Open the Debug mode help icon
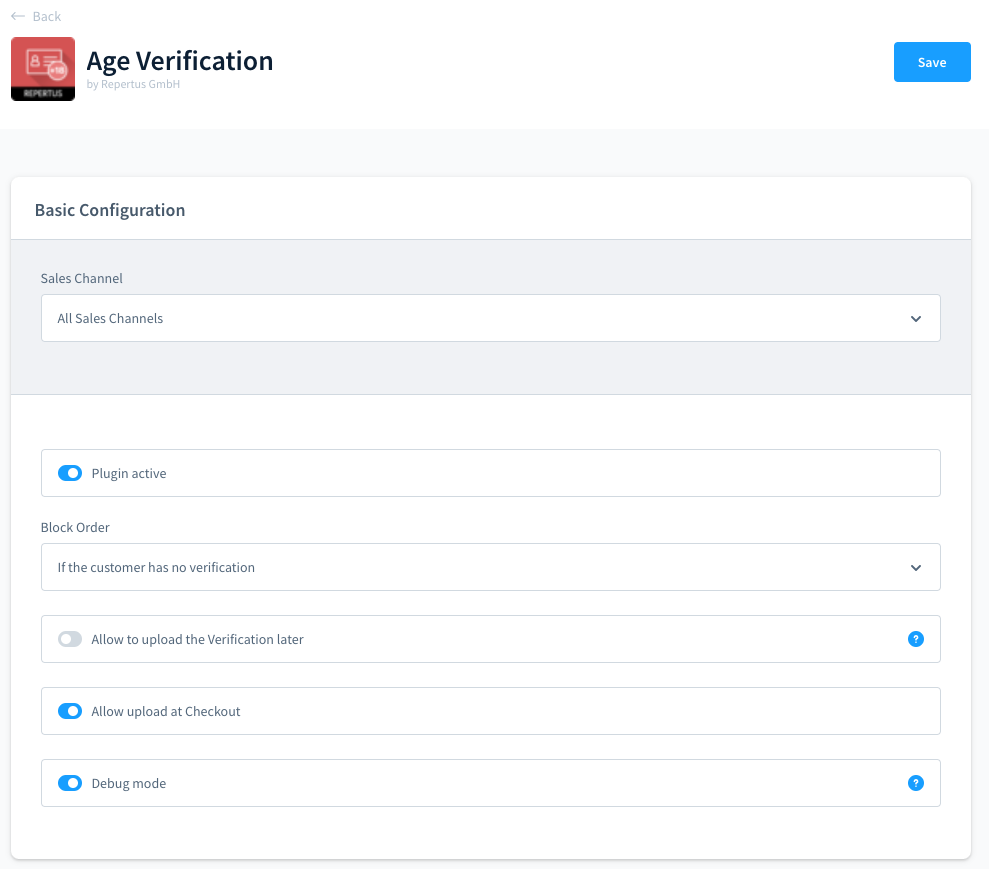The height and width of the screenshot is (869, 989). point(915,783)
